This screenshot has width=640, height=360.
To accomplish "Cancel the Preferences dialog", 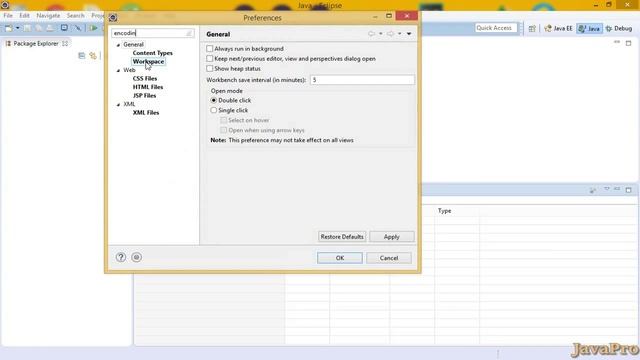I will tap(389, 258).
